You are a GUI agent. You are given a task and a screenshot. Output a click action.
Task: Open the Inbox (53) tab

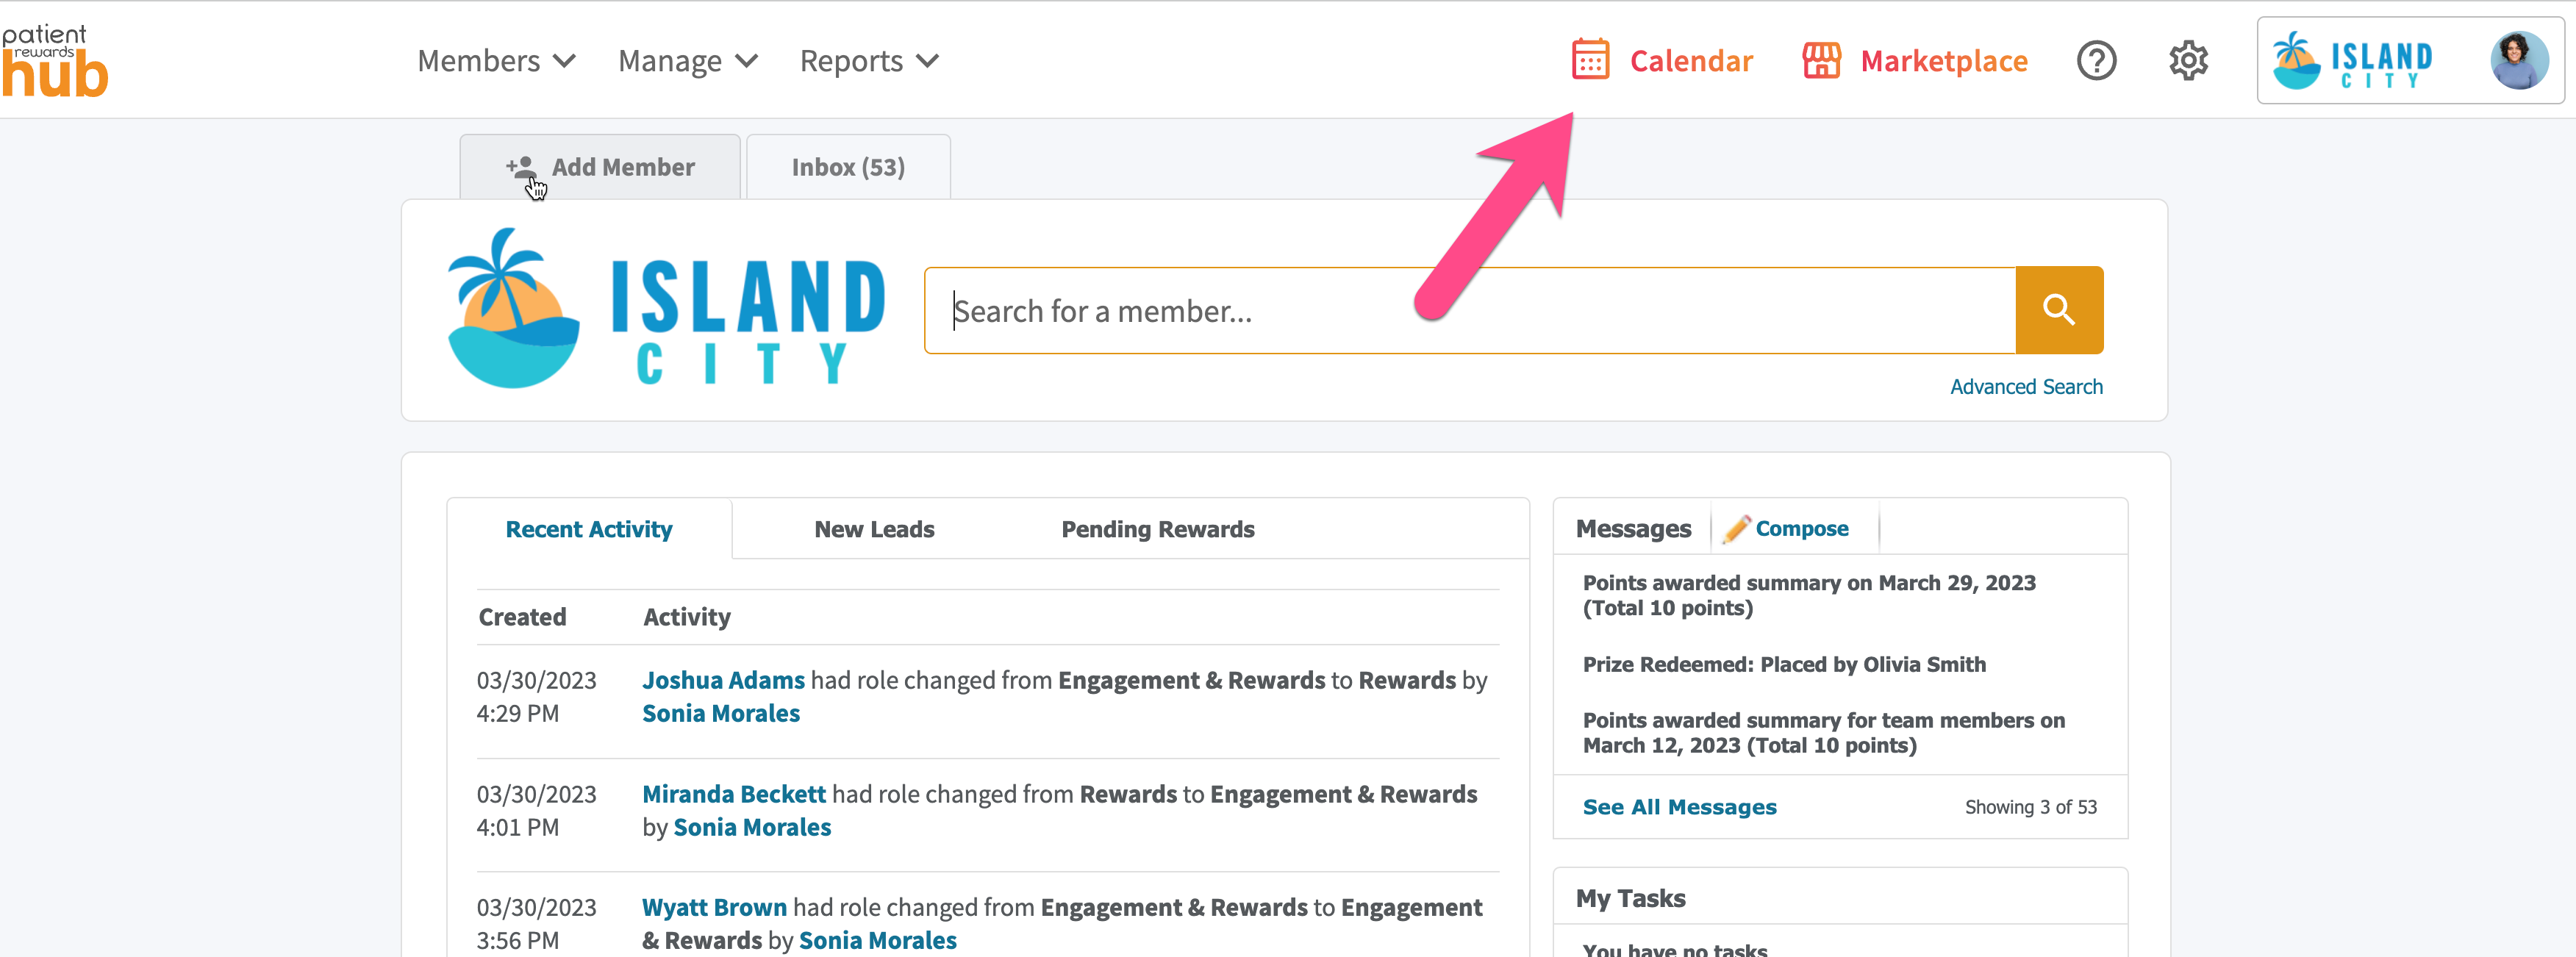tap(848, 167)
